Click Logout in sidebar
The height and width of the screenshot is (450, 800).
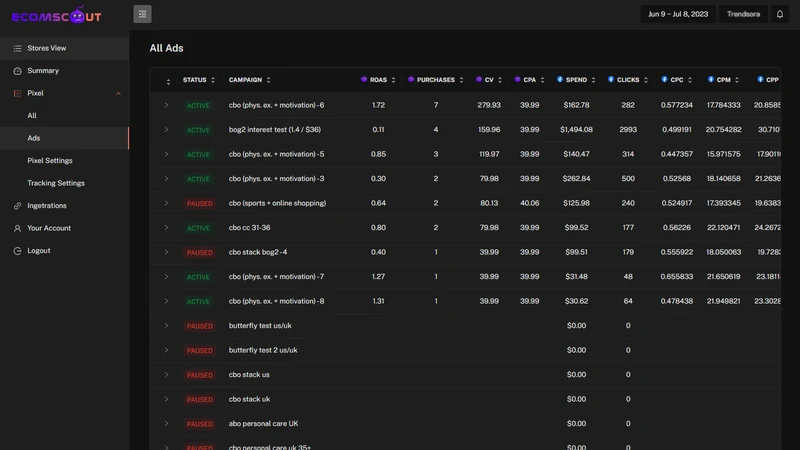pyautogui.click(x=64, y=251)
